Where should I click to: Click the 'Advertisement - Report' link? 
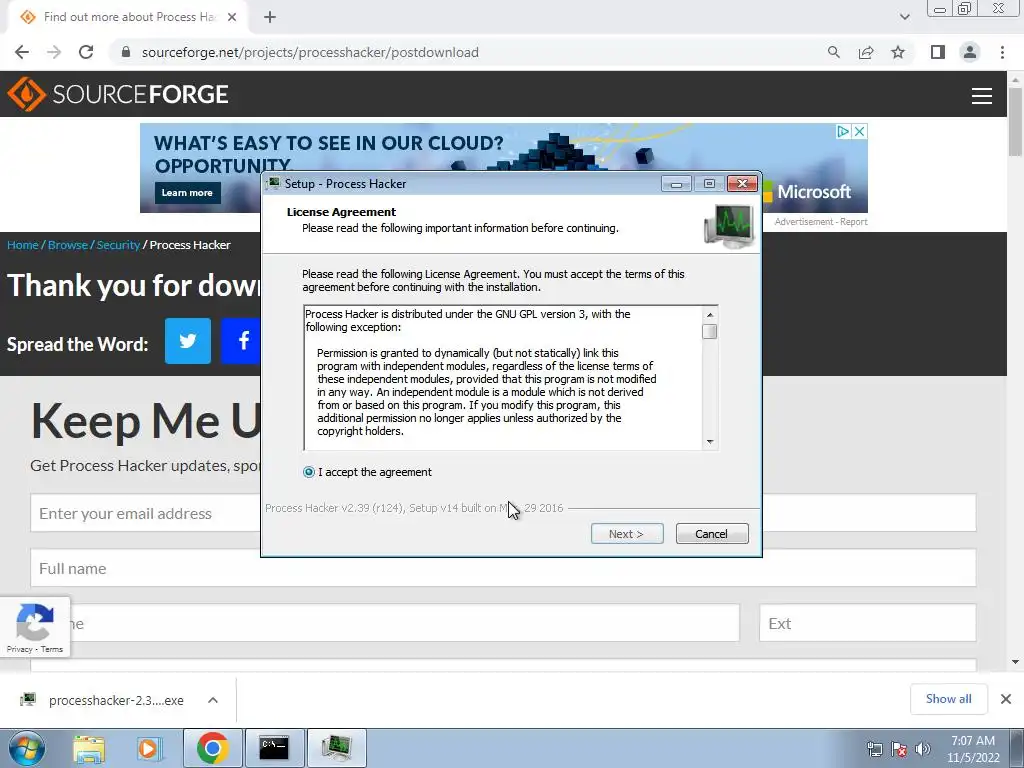tap(821, 222)
